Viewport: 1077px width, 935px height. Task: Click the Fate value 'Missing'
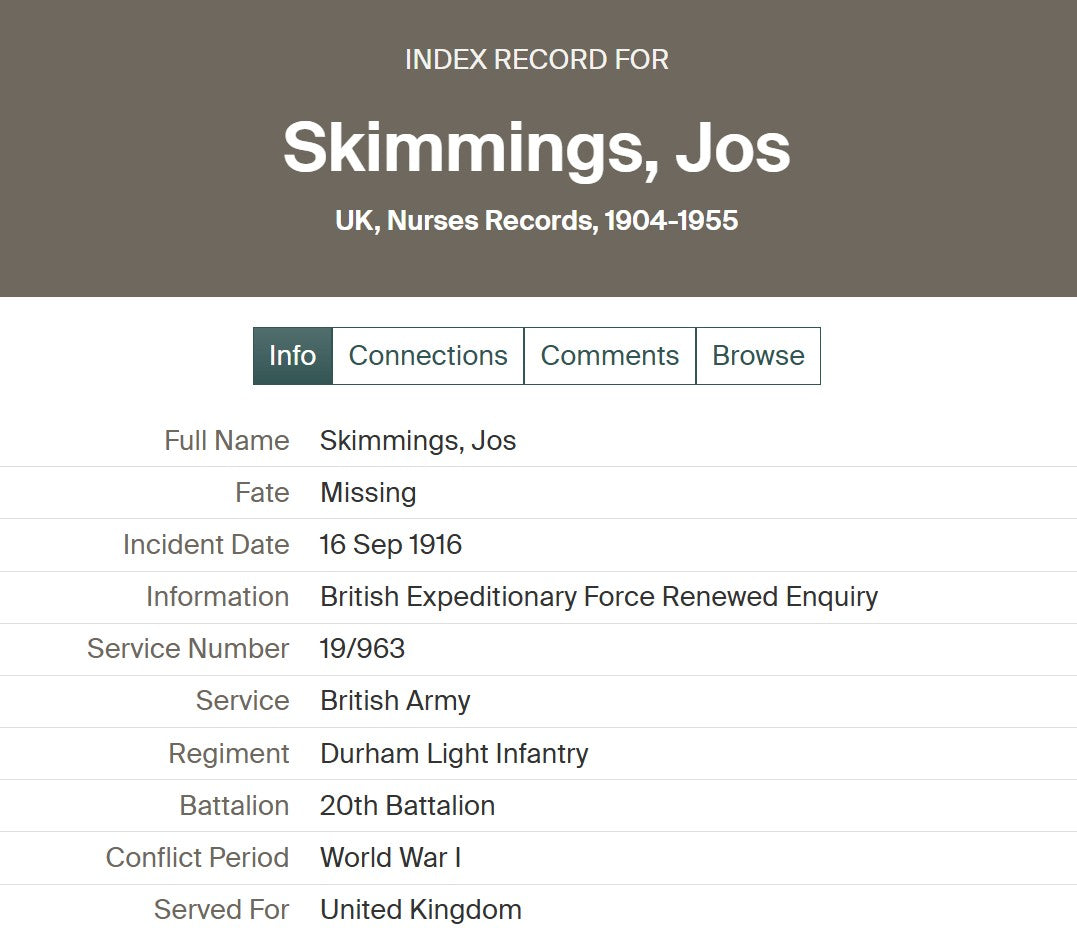coord(368,493)
